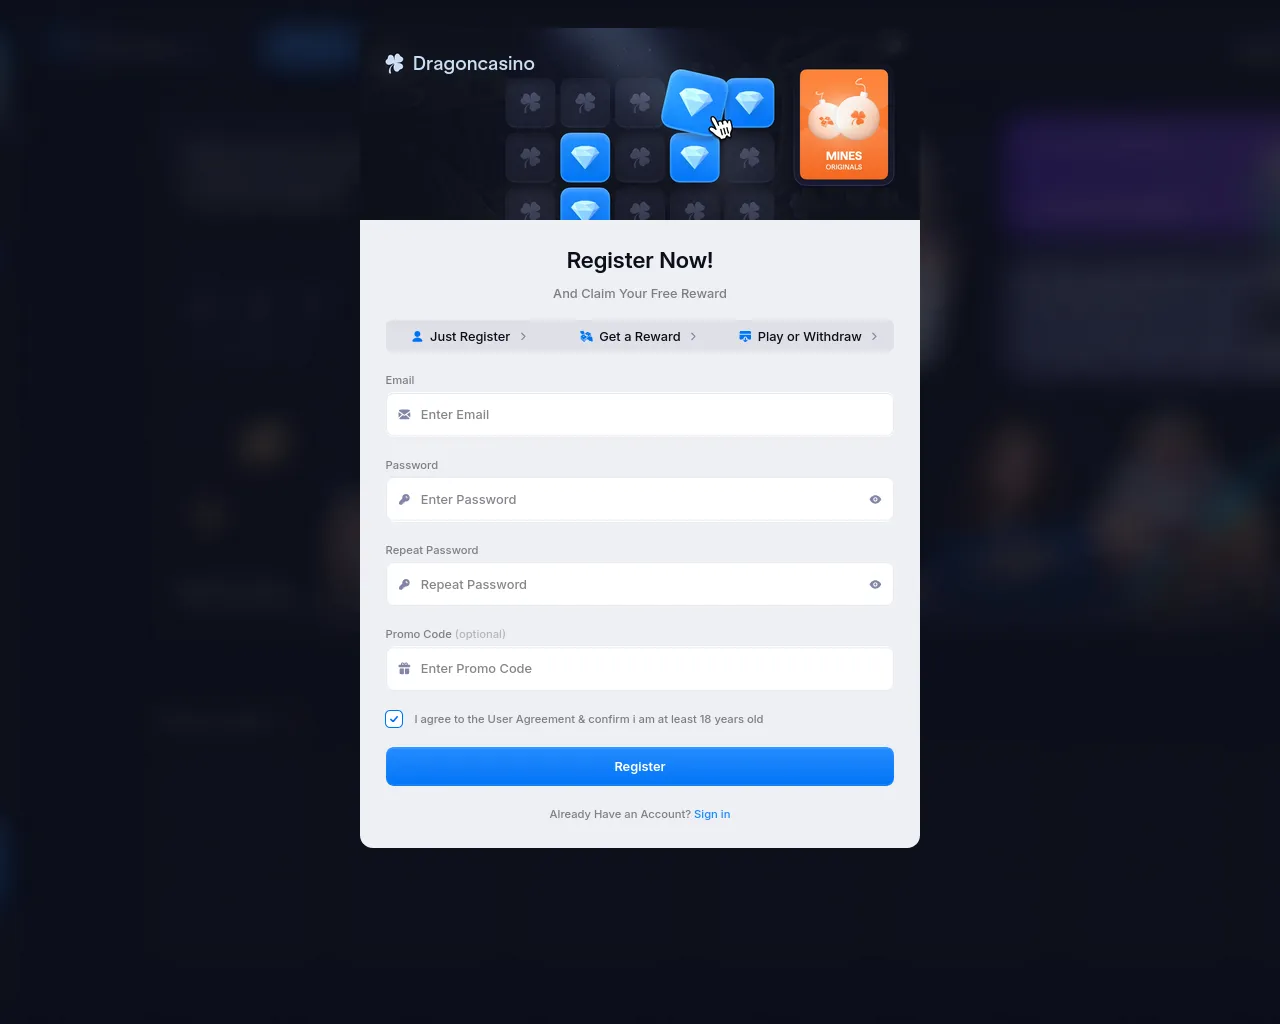
Task: Click the key icon in Enter Password field
Action: click(404, 500)
